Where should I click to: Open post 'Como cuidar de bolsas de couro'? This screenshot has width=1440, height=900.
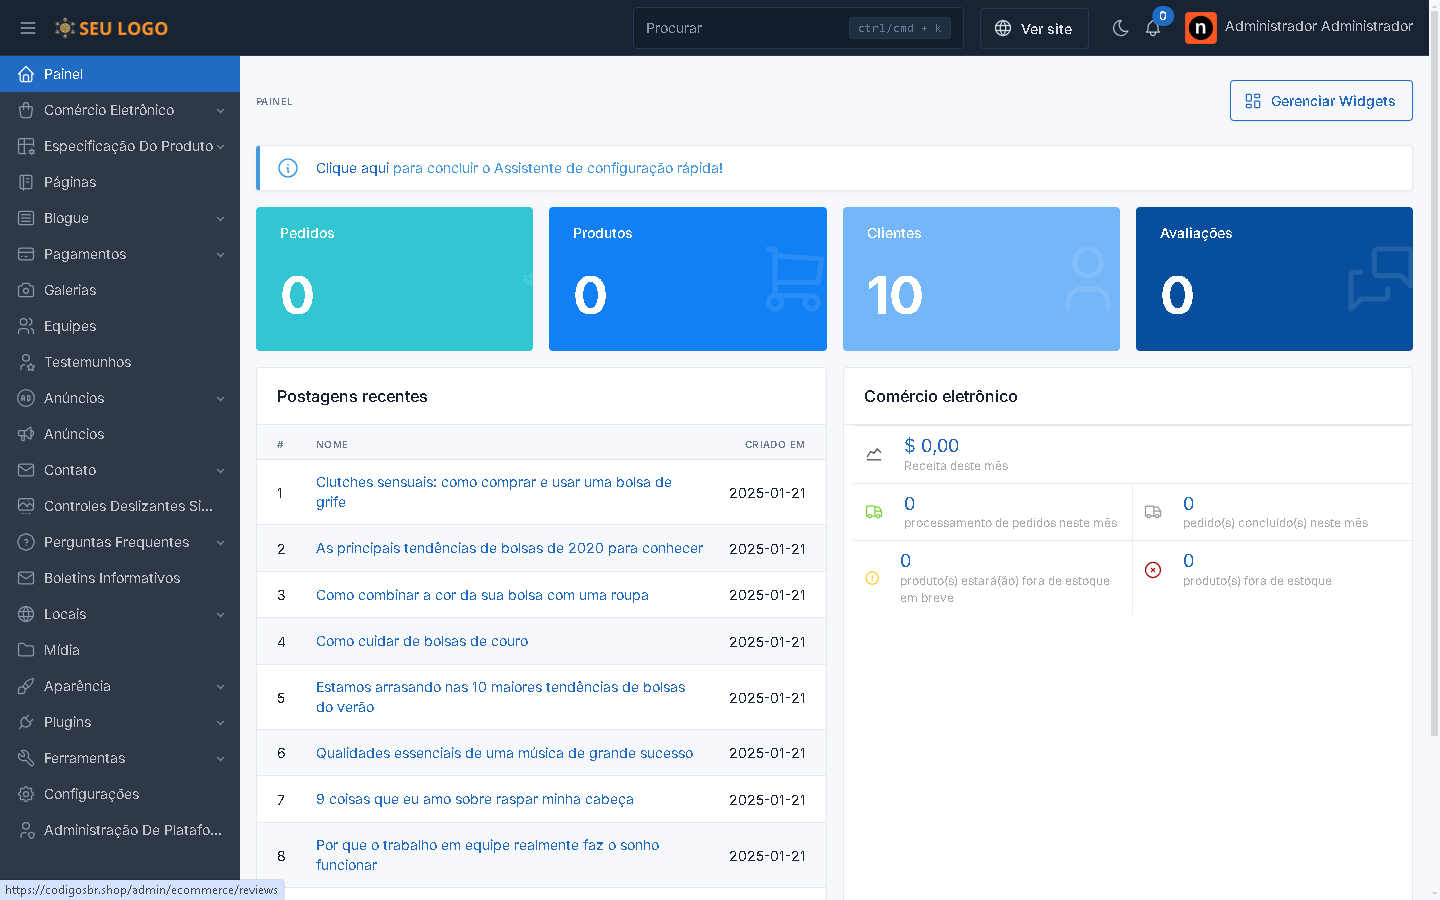pos(422,641)
